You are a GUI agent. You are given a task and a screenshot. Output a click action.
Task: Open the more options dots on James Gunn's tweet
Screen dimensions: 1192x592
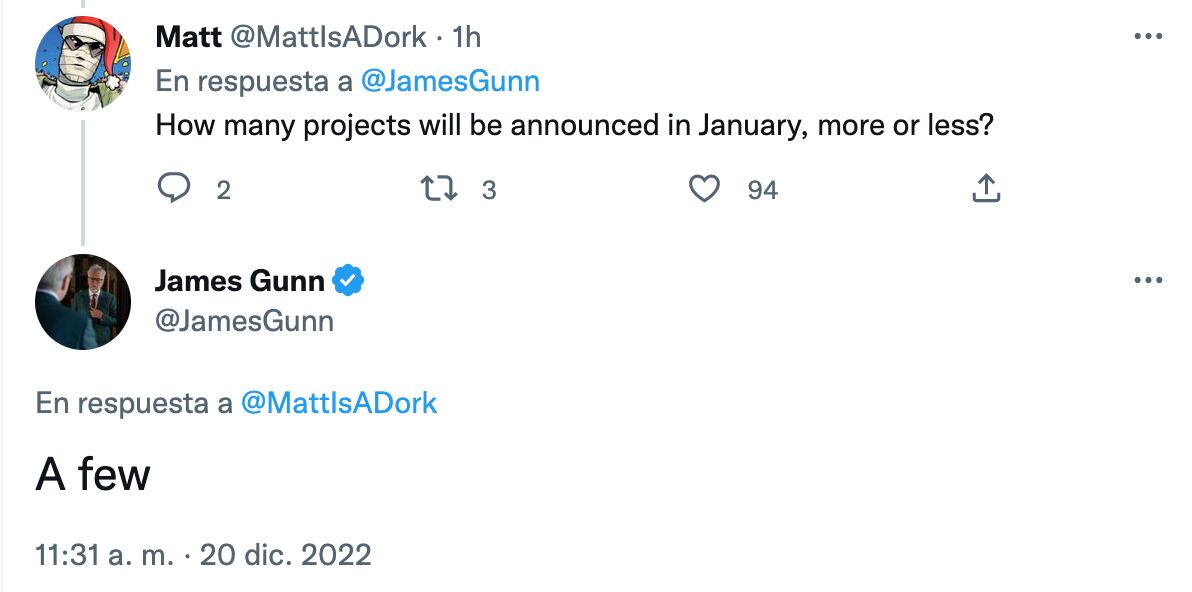1148,281
